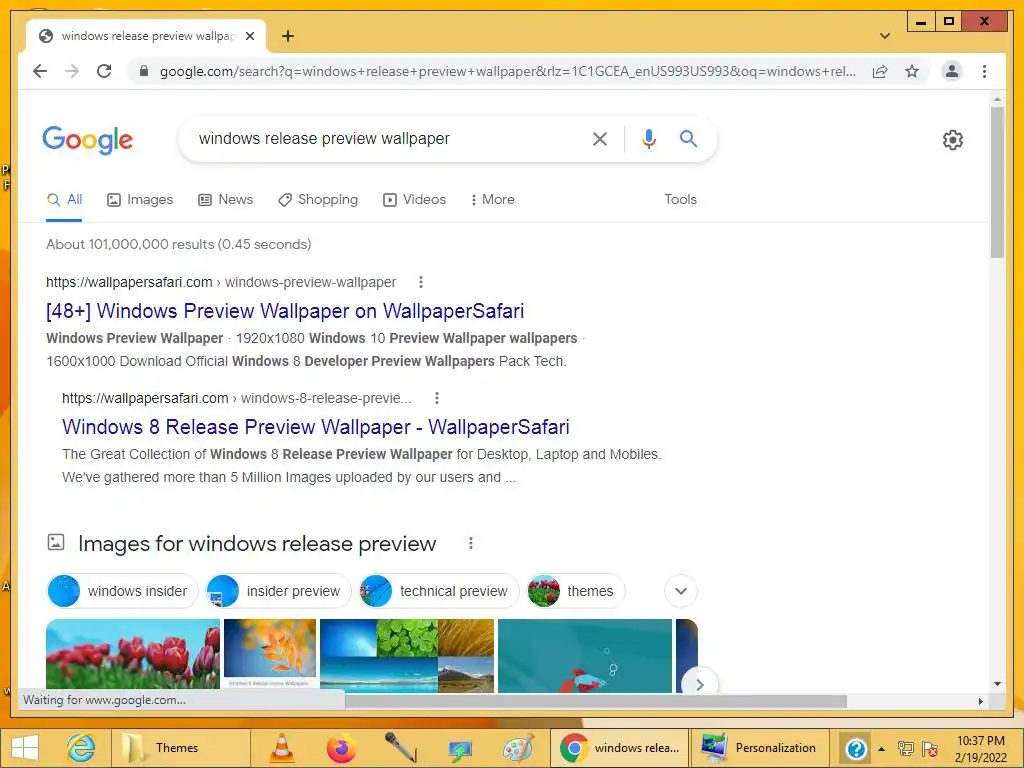Switch to the Shopping tab
The height and width of the screenshot is (768, 1024).
[x=318, y=200]
